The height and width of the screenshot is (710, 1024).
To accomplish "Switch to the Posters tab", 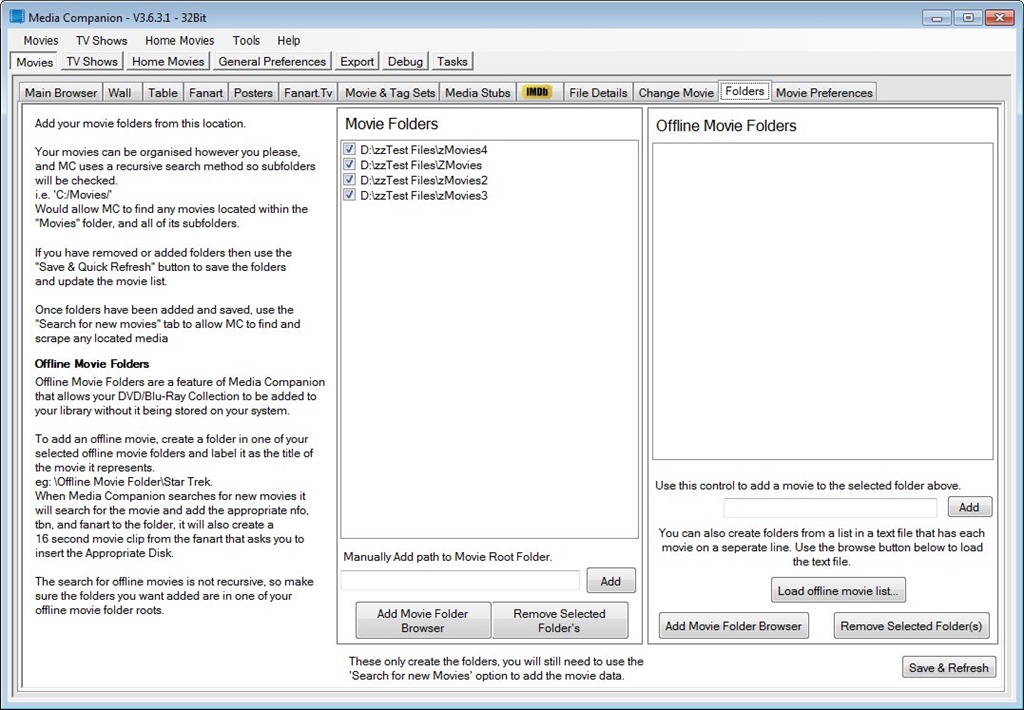I will pos(253,93).
